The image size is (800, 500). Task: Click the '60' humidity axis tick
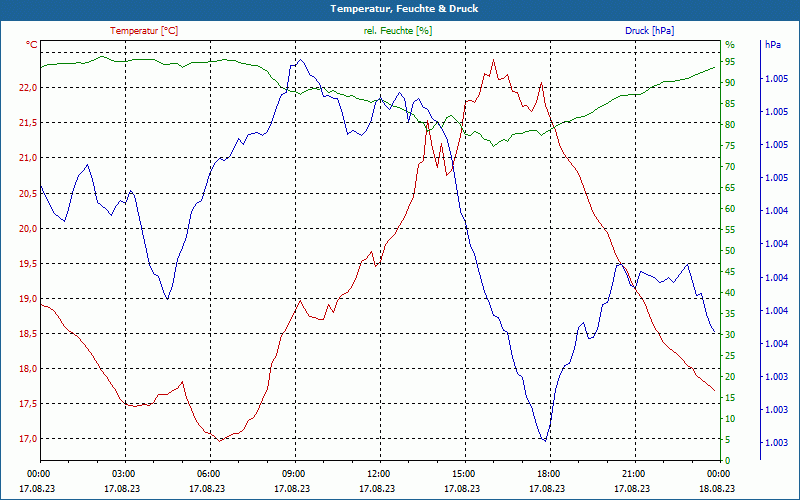tap(730, 209)
